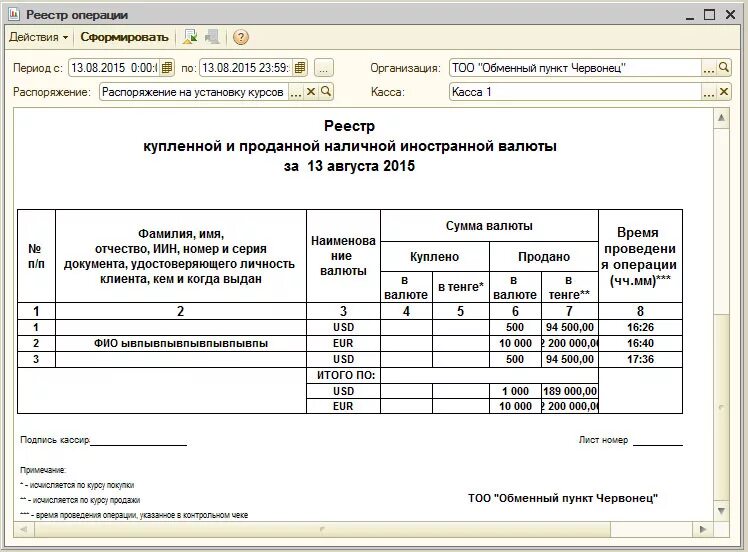Click the Организация input field
Image resolution: width=748 pixels, height=552 pixels.
tap(575, 68)
